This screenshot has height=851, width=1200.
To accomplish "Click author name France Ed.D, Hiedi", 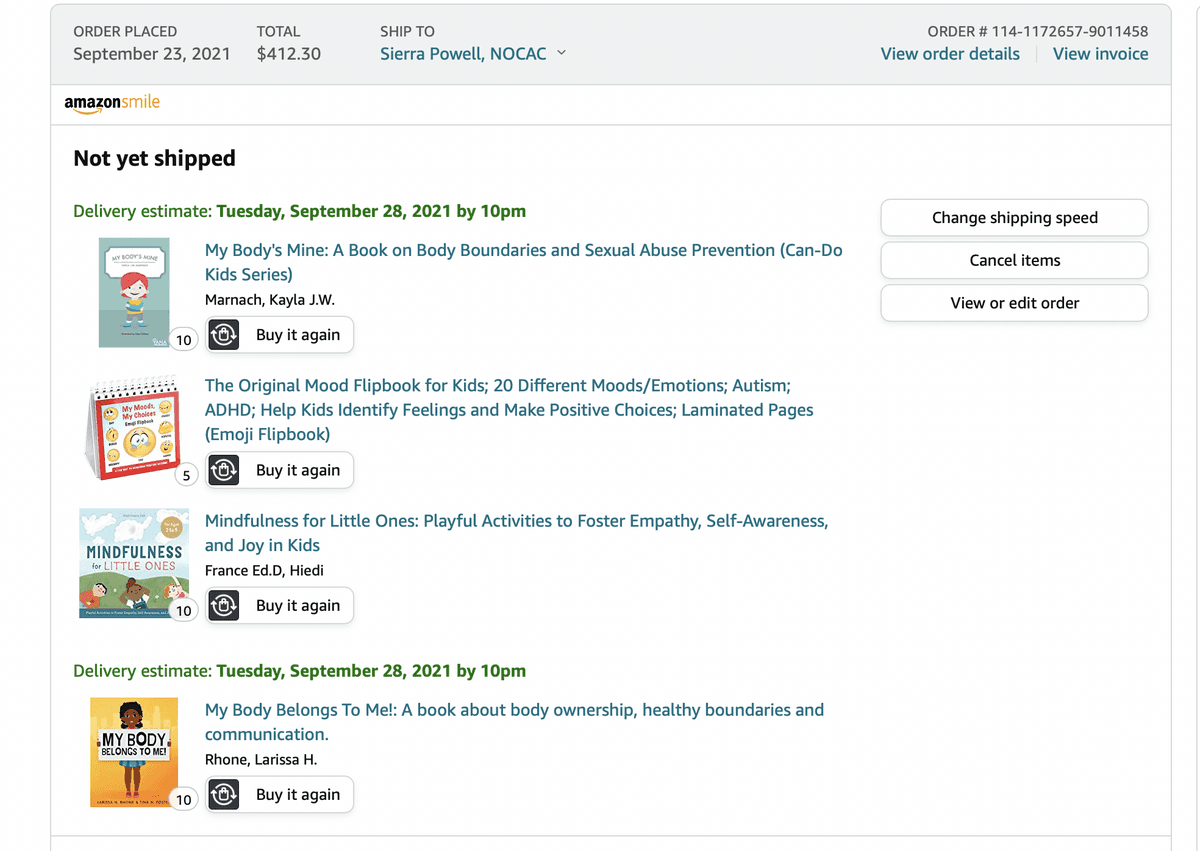I will click(x=264, y=571).
